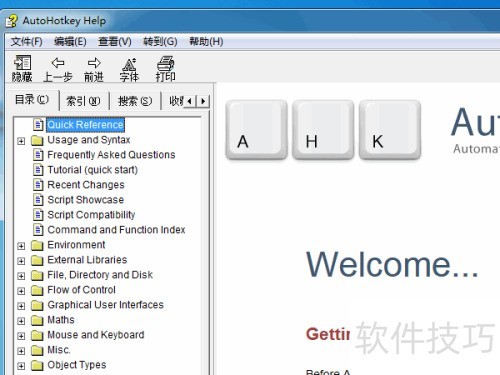Open the 查看(V) menu
This screenshot has height=375, width=500.
click(115, 42)
